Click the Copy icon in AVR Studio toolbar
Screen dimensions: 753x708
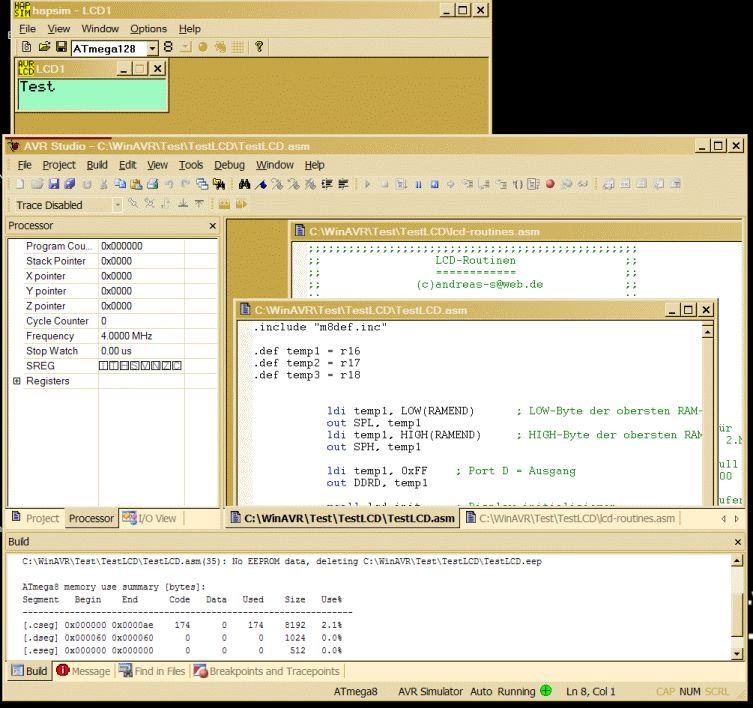click(x=121, y=184)
